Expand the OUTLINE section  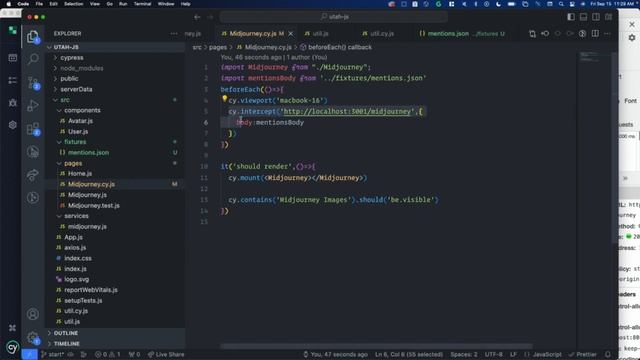point(115,333)
